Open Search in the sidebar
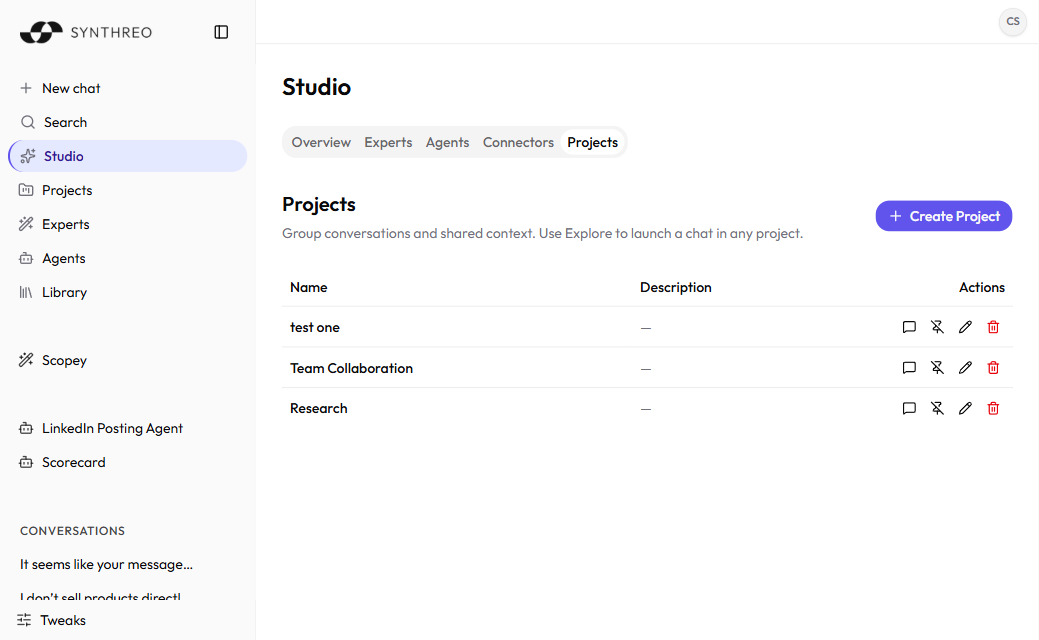Image resolution: width=1039 pixels, height=640 pixels. click(127, 122)
